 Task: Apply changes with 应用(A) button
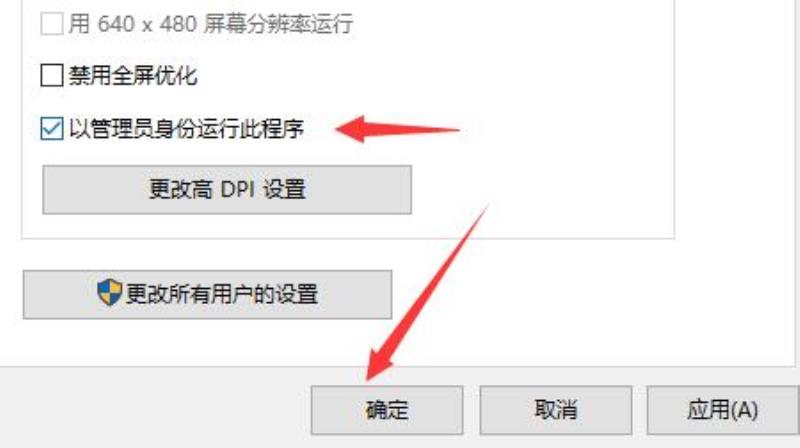pyautogui.click(x=722, y=410)
